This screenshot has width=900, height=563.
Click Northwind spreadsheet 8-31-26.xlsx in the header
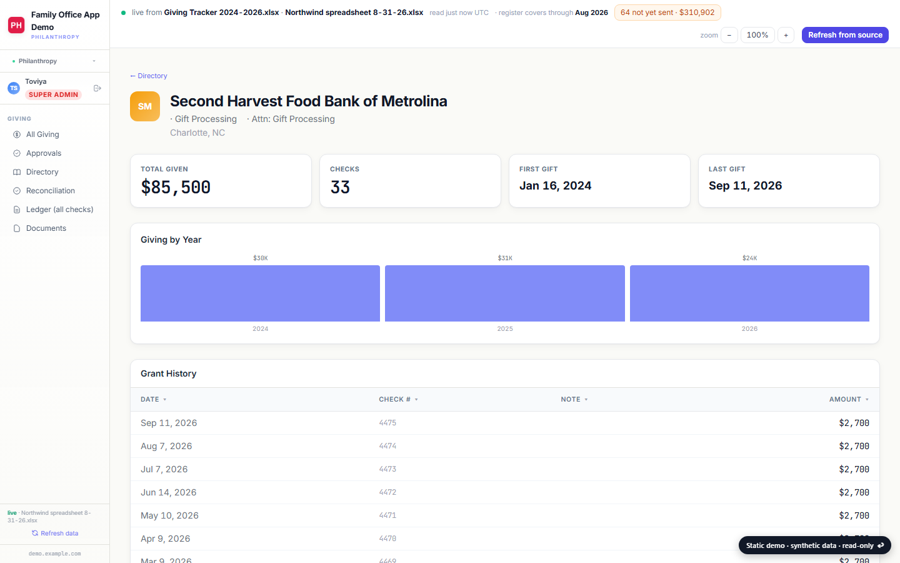point(354,13)
